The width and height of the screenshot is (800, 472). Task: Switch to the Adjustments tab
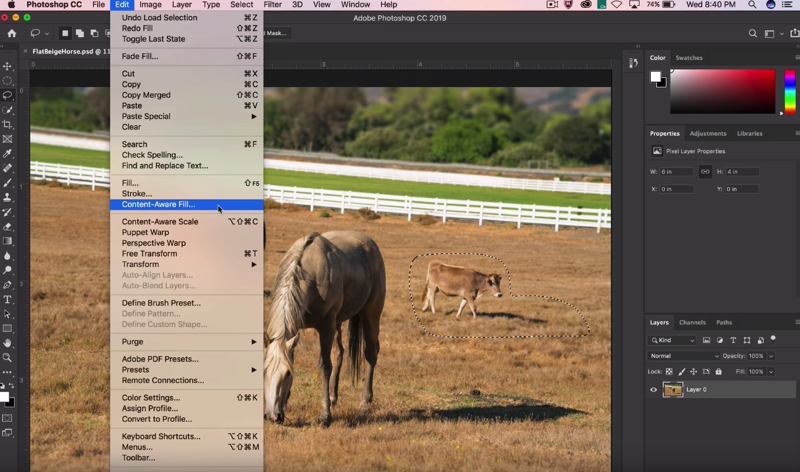708,134
